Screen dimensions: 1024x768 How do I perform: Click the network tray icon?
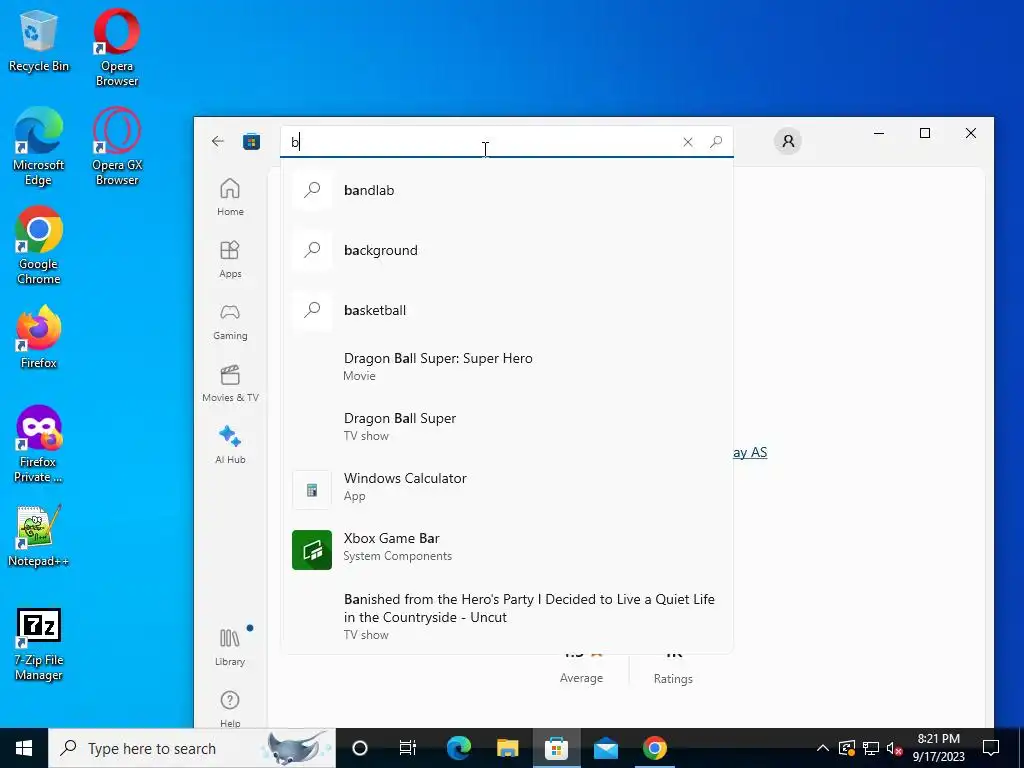[x=871, y=748]
